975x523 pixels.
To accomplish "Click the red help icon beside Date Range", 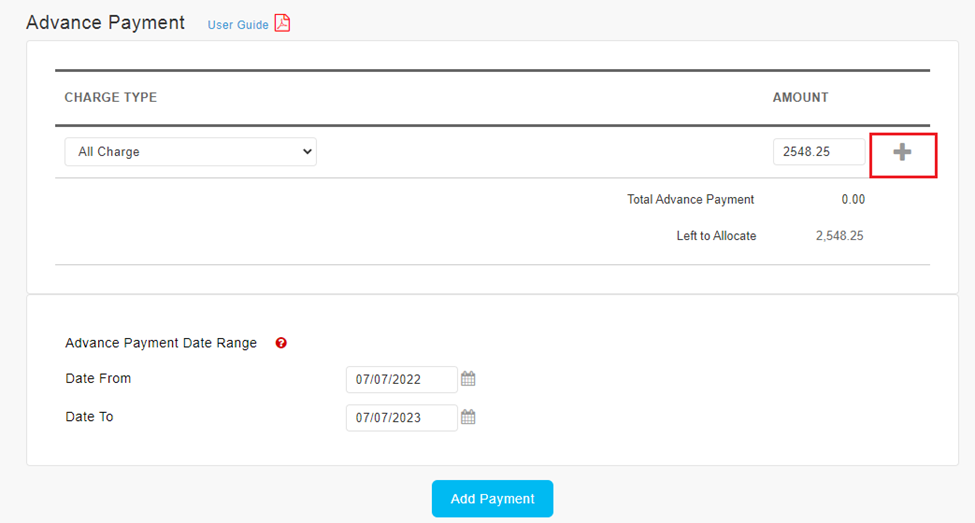I will [281, 343].
